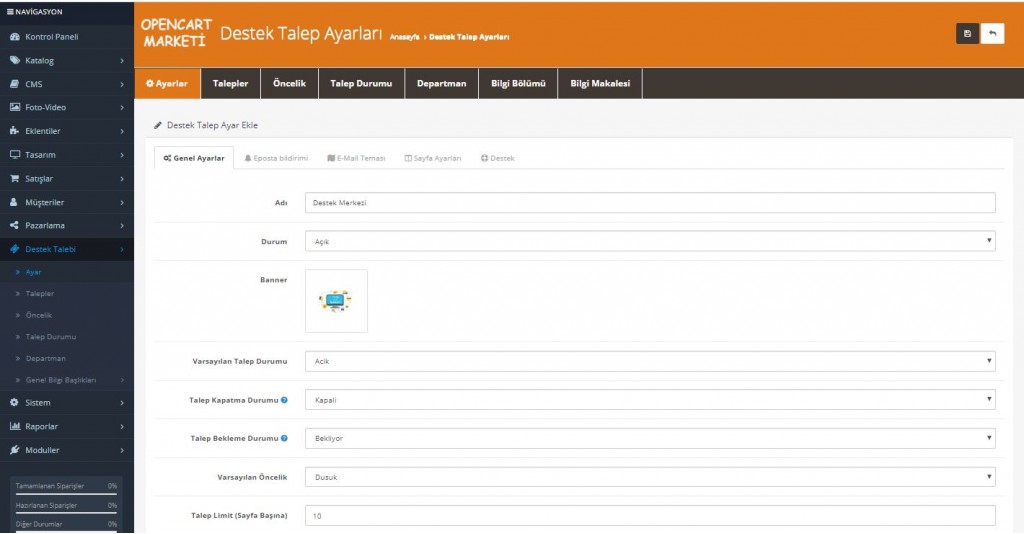Click the help icon beside Talep Kapatma Durumu
This screenshot has width=1024, height=534.
pos(284,400)
